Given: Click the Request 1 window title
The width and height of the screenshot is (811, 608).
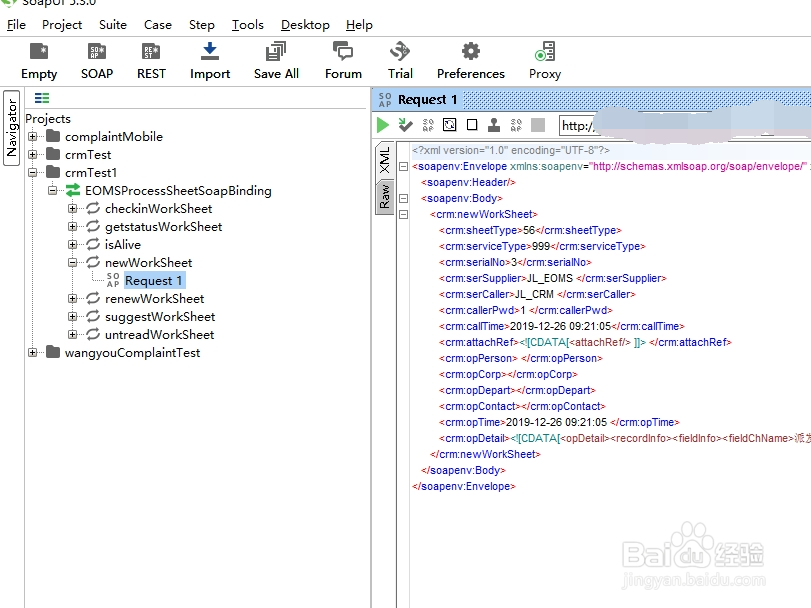Looking at the screenshot, I should point(427,99).
